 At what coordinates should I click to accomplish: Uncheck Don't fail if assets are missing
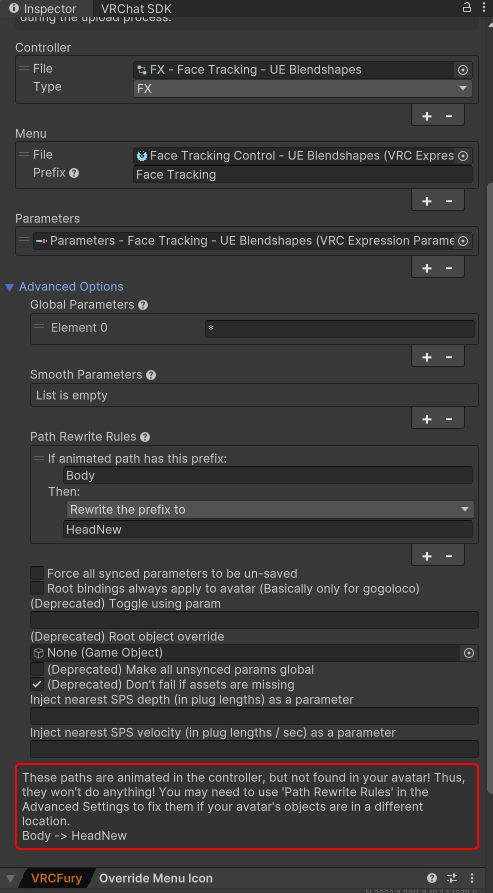(37, 685)
